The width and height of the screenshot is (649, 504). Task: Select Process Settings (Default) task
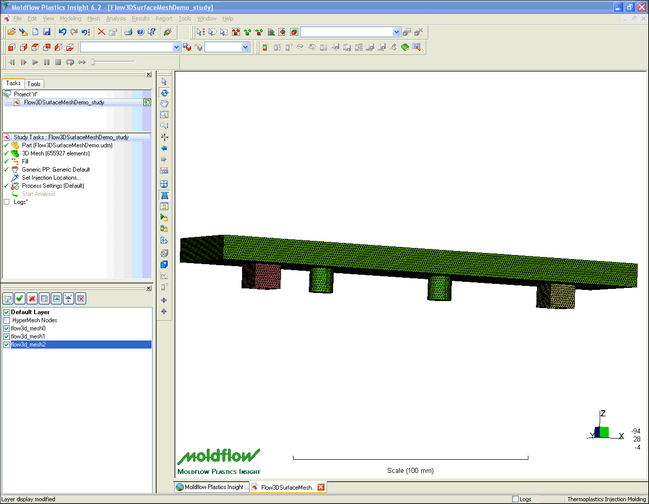[58, 186]
